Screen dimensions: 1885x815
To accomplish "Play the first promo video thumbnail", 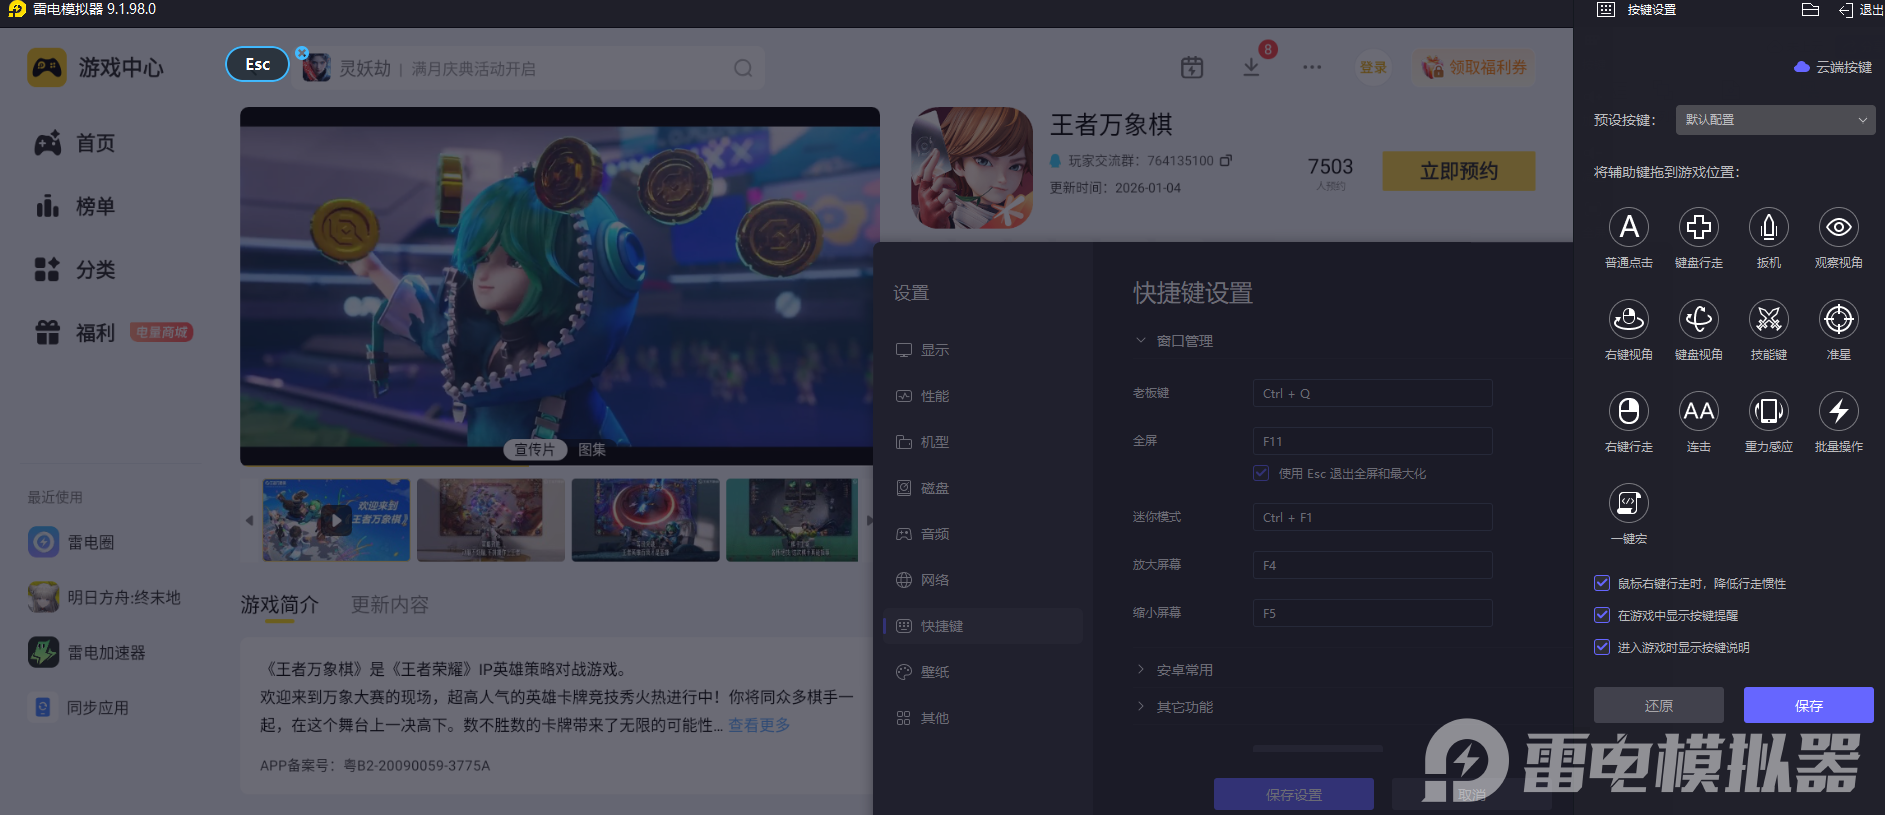I will pos(336,520).
